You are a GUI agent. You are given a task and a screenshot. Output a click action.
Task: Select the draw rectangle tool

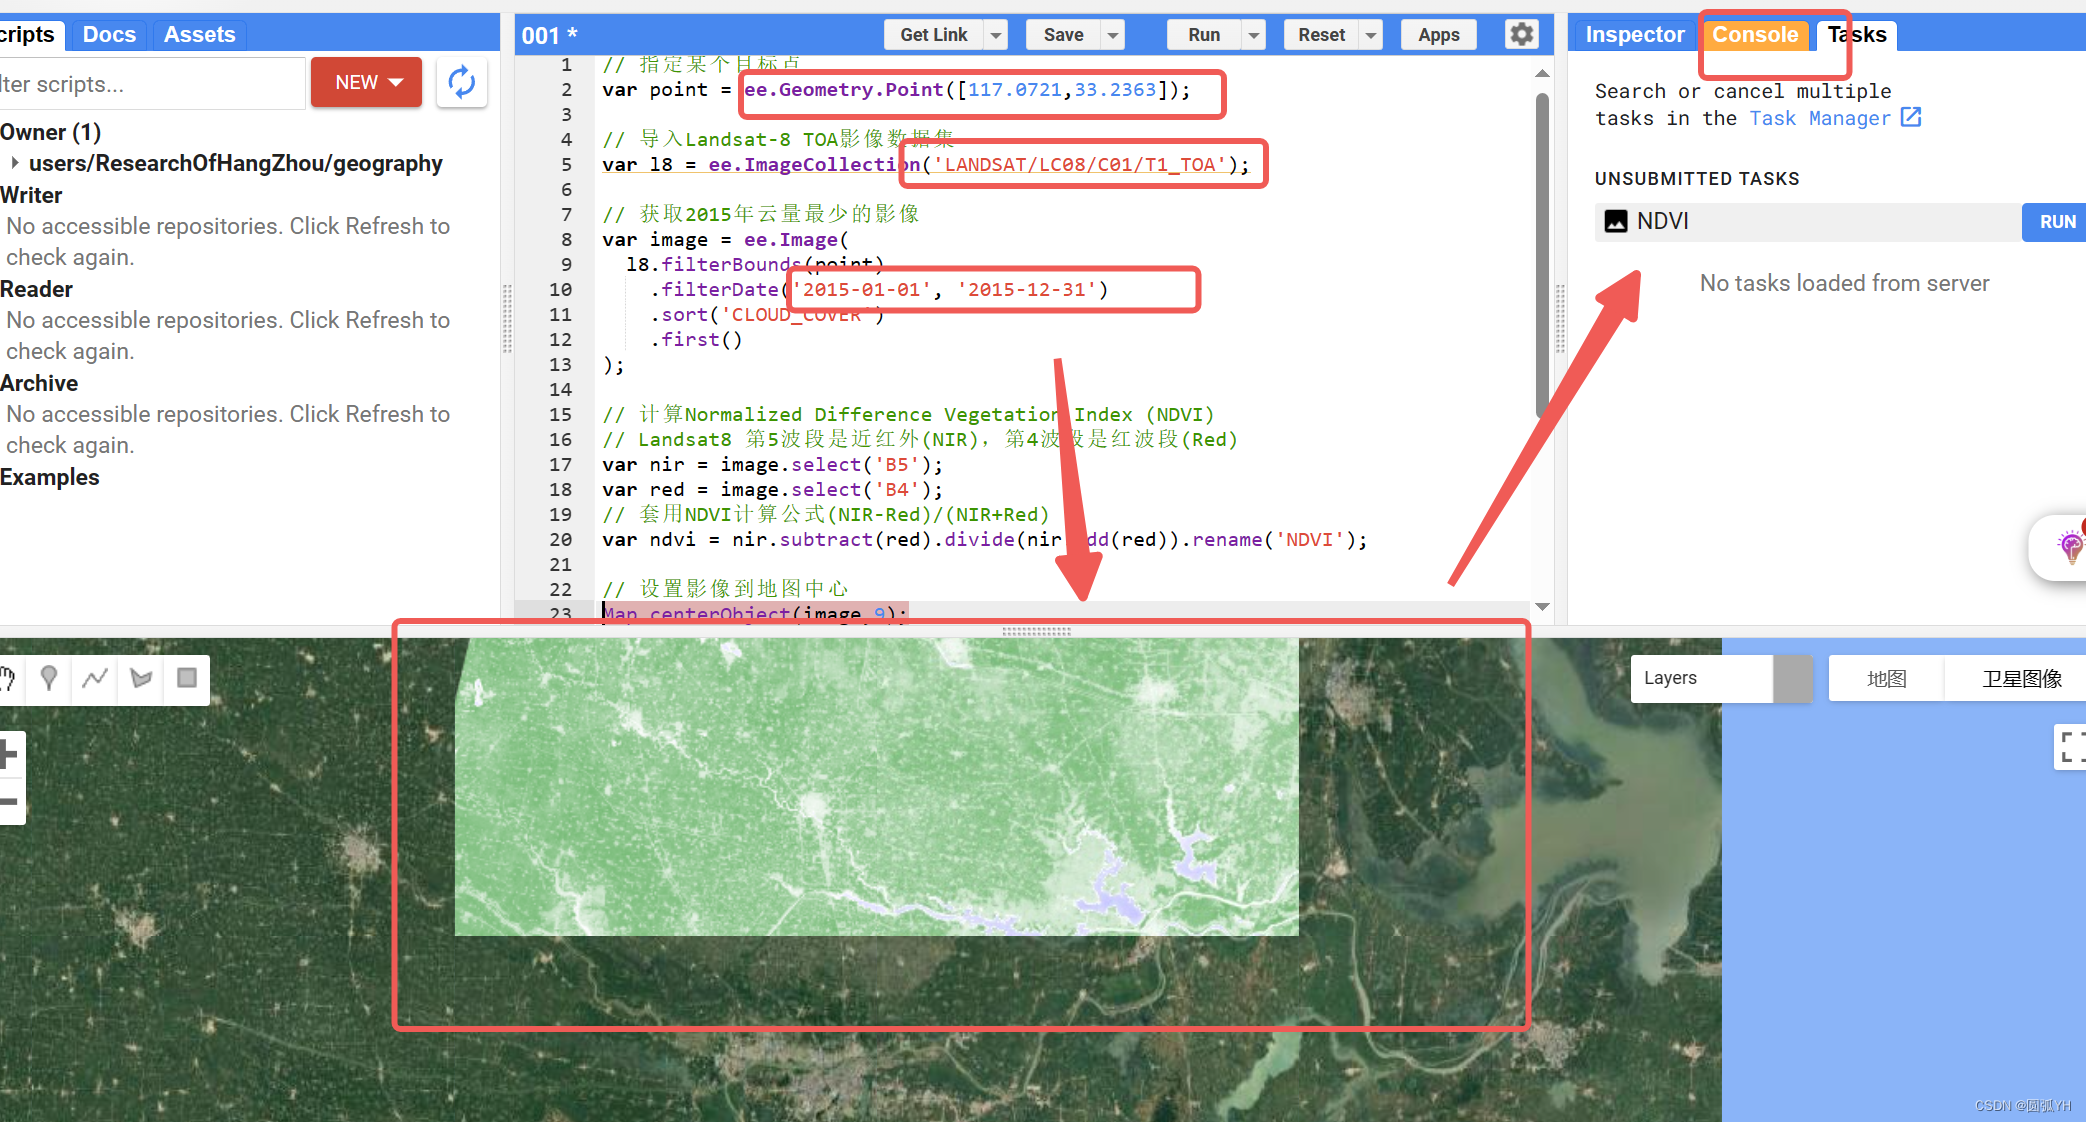coord(187,679)
